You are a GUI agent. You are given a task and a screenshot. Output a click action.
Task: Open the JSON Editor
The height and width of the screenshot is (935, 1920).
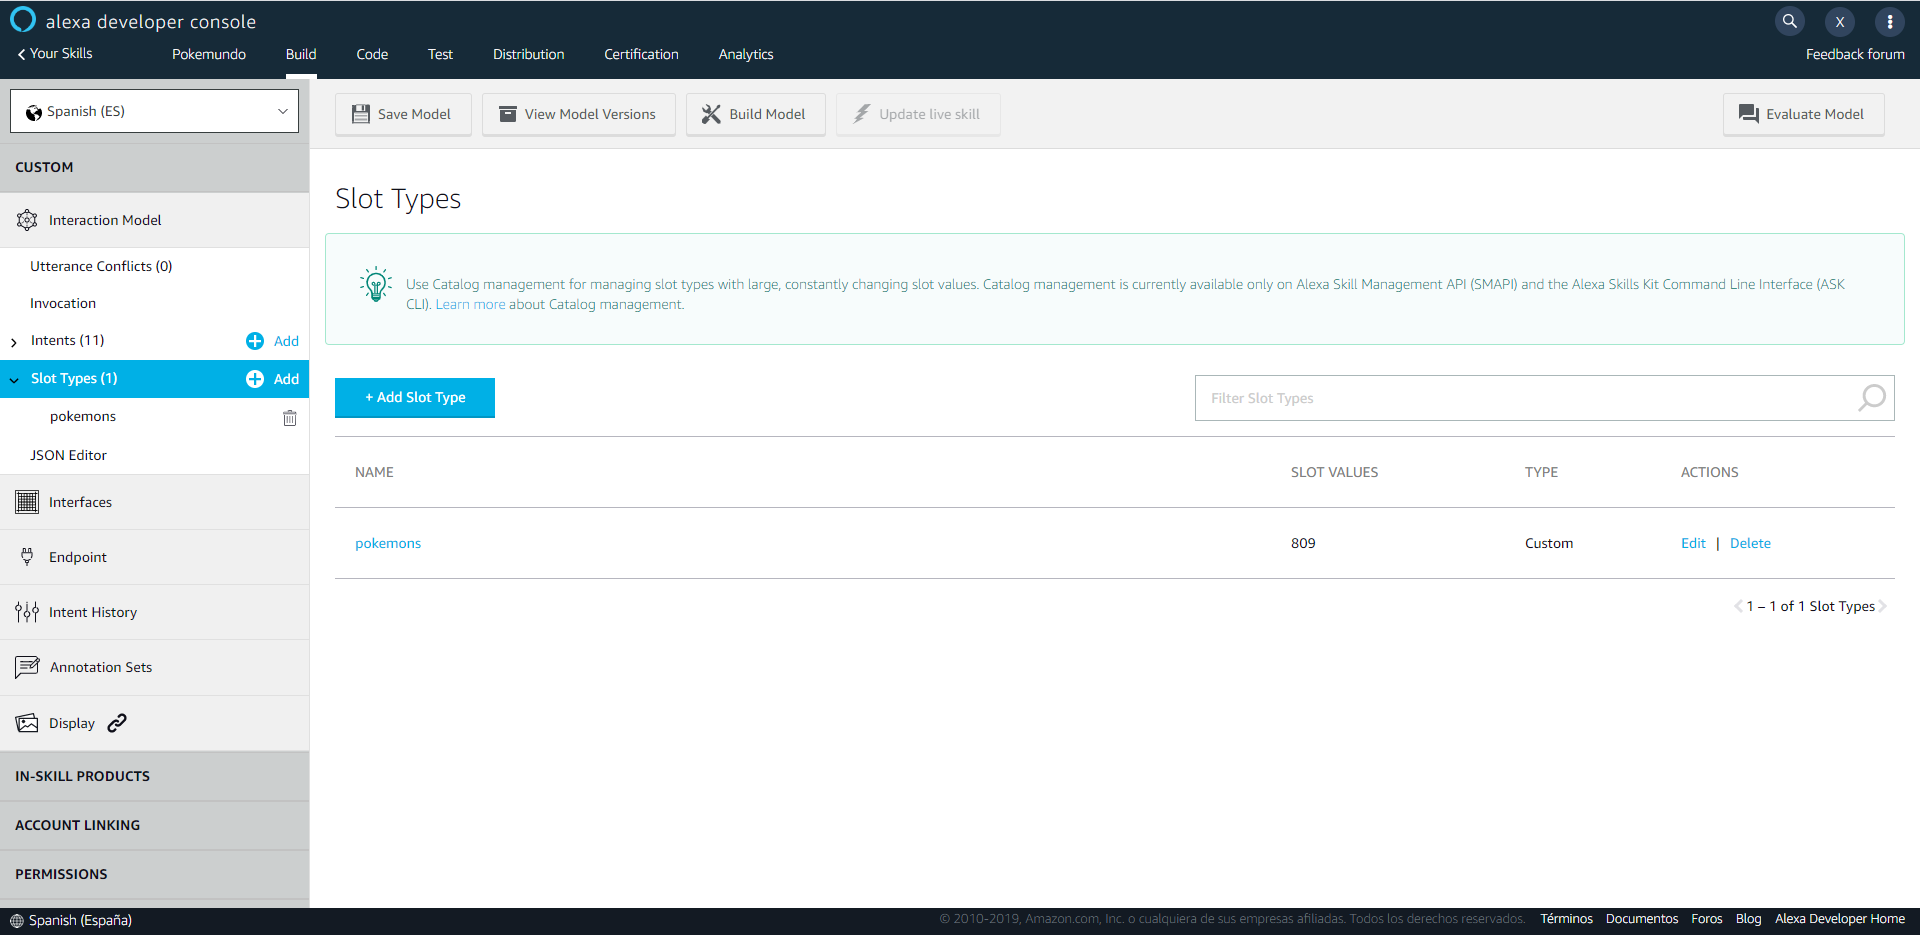(x=68, y=455)
